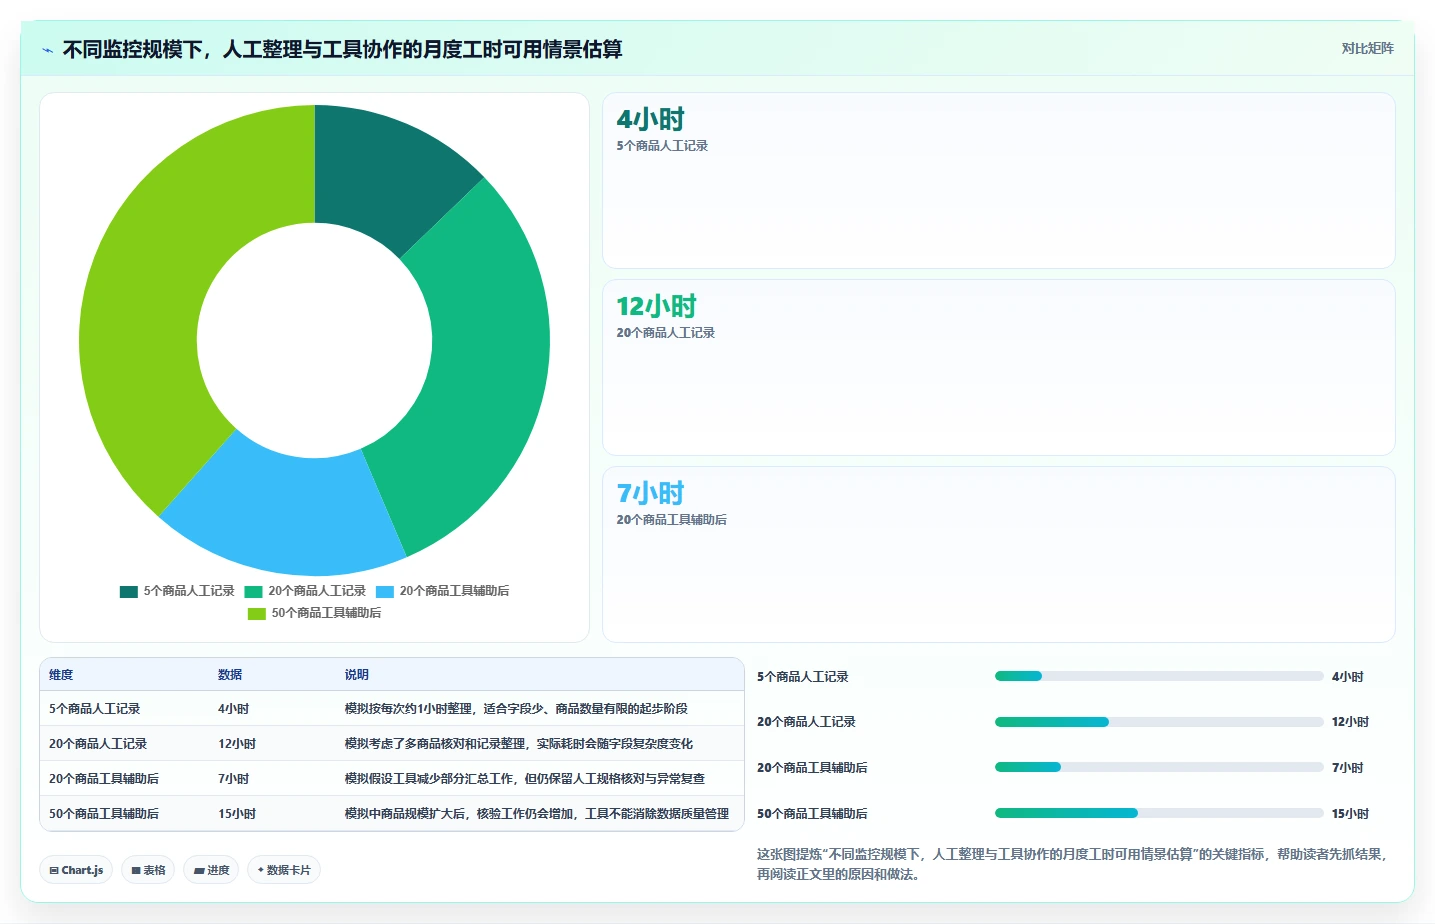Click the 维度 column header
The image size is (1435, 924).
coord(61,675)
